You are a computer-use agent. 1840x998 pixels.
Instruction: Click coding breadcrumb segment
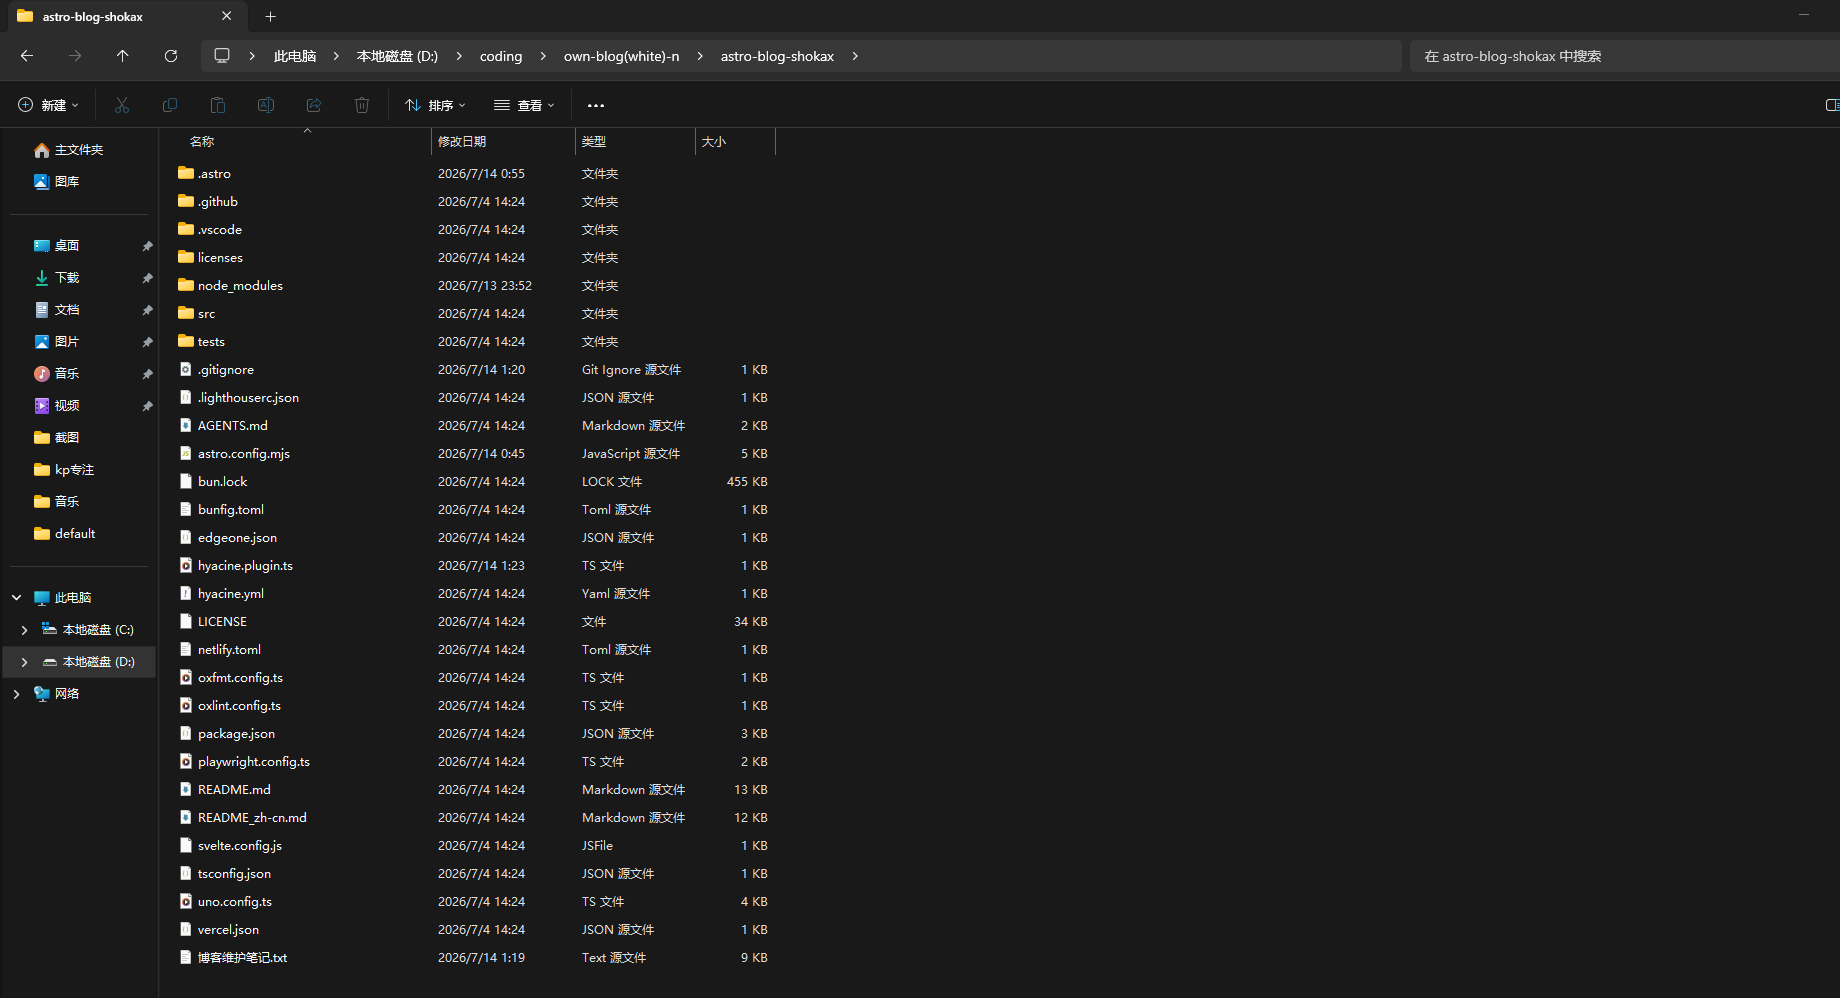tap(501, 56)
